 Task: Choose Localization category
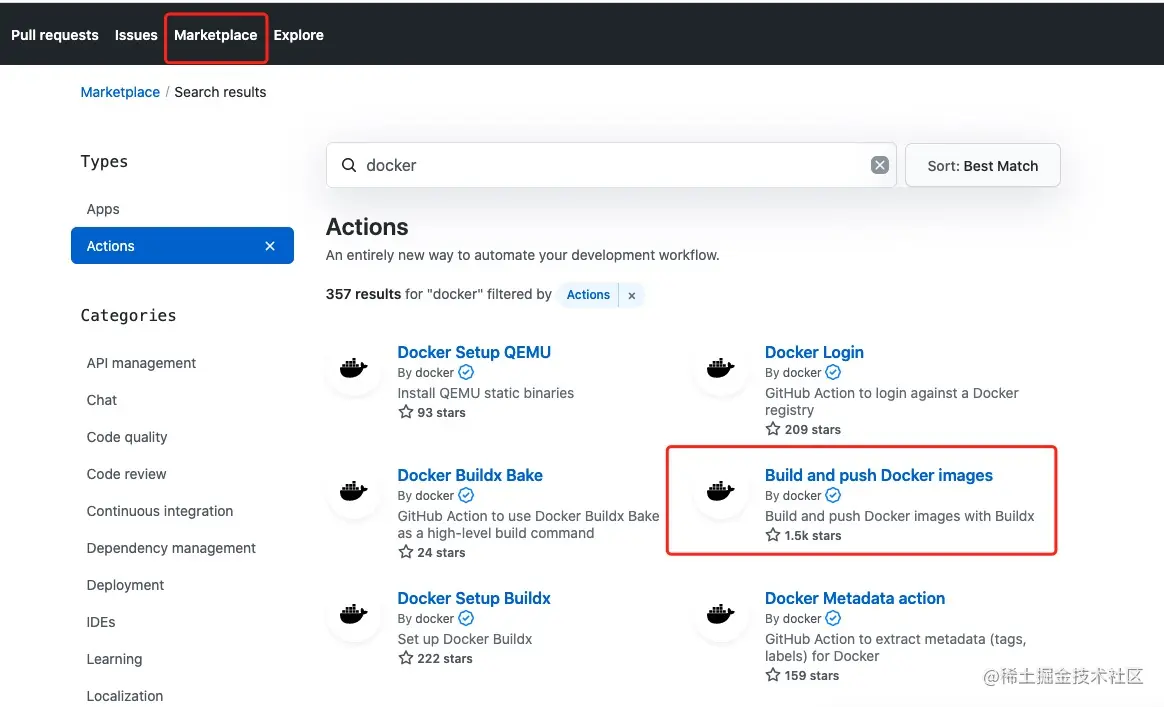tap(125, 696)
